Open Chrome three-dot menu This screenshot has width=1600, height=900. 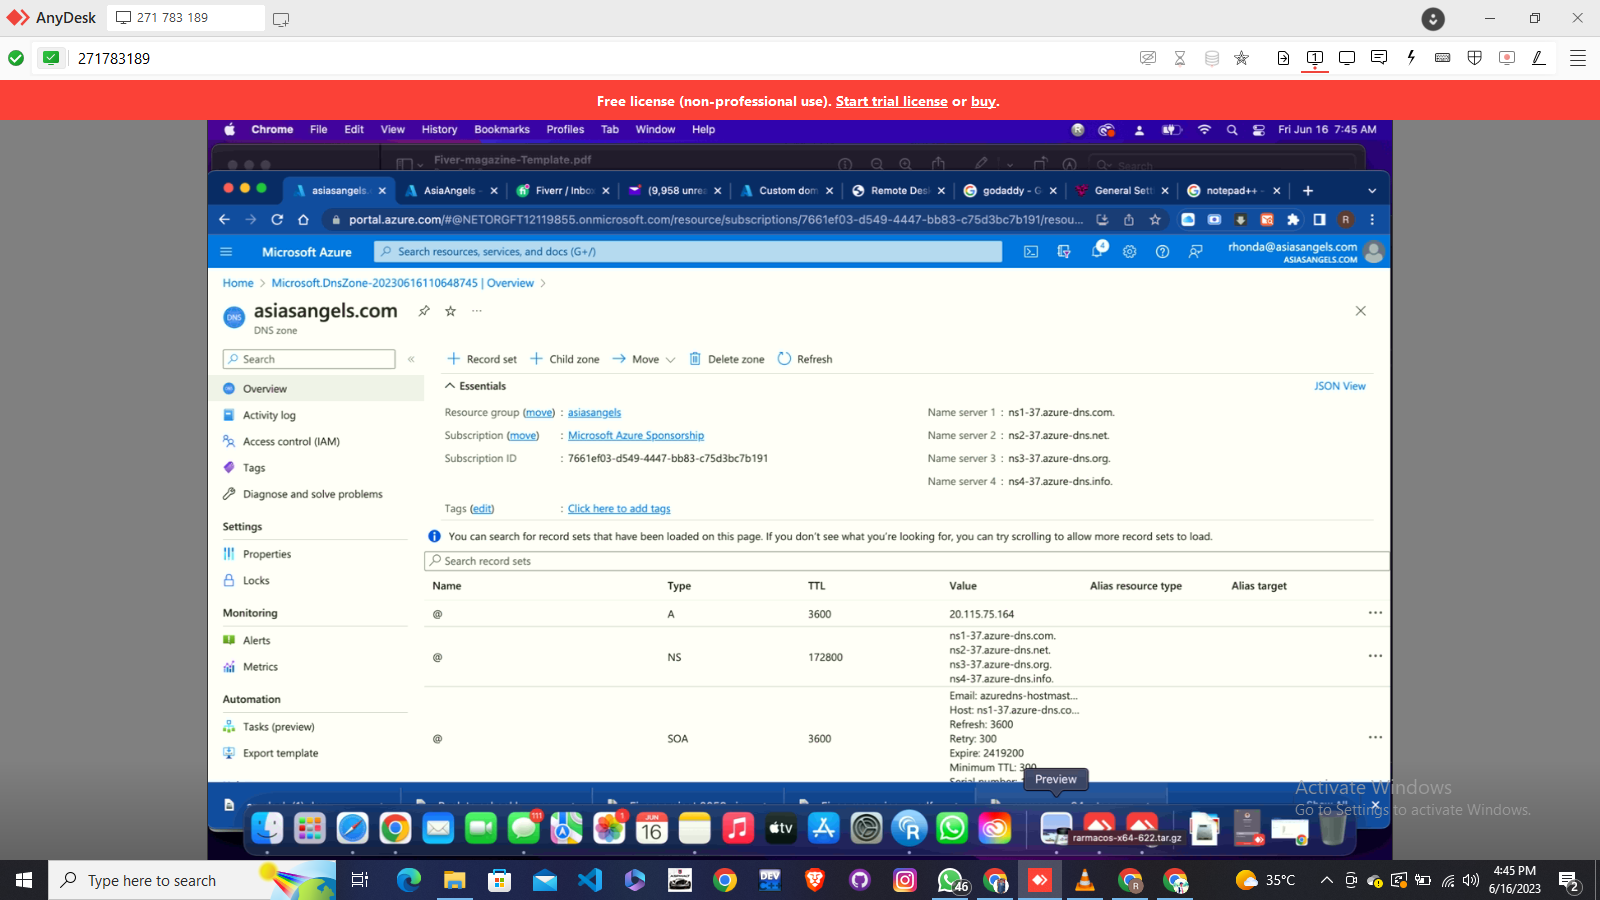(1372, 219)
